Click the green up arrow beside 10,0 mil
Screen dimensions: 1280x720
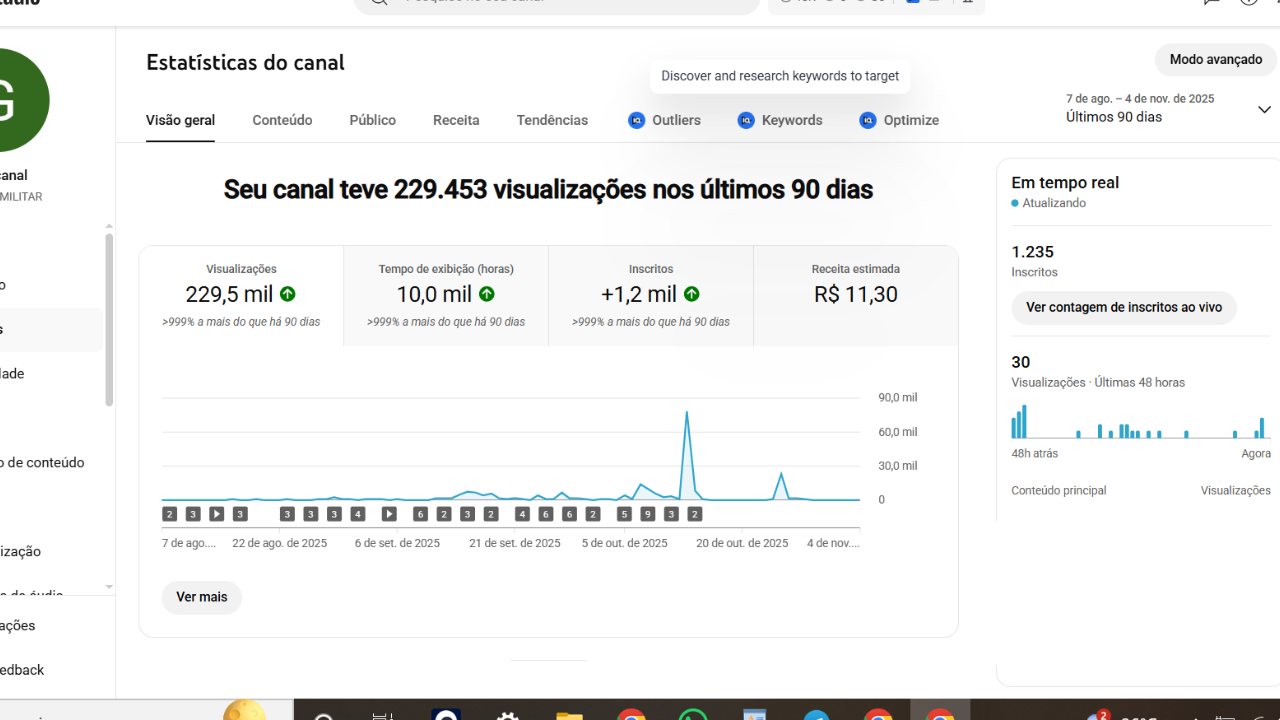tap(487, 294)
